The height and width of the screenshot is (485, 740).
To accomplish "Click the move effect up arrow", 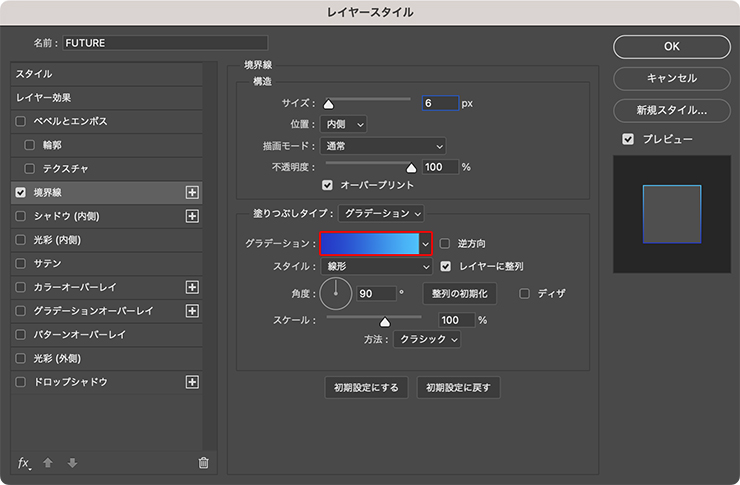I will click(x=48, y=463).
